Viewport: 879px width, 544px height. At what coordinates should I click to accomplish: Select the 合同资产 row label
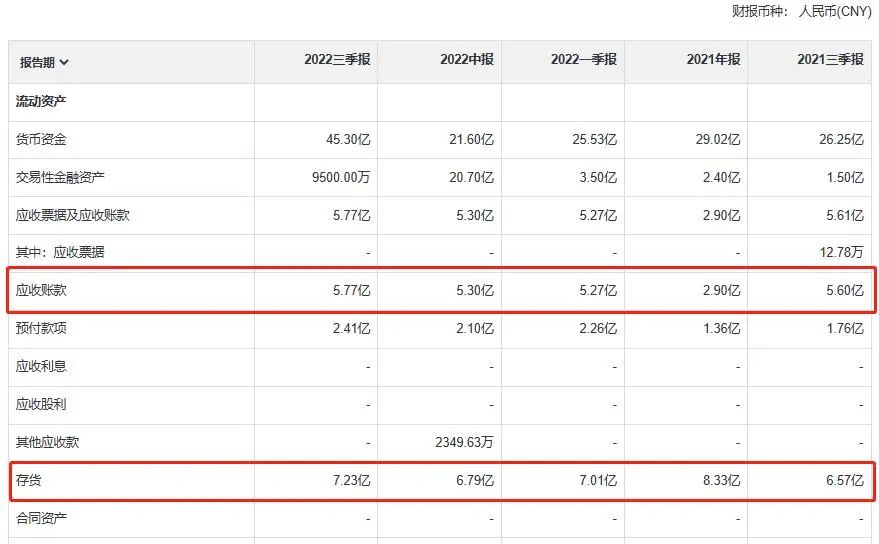41,518
